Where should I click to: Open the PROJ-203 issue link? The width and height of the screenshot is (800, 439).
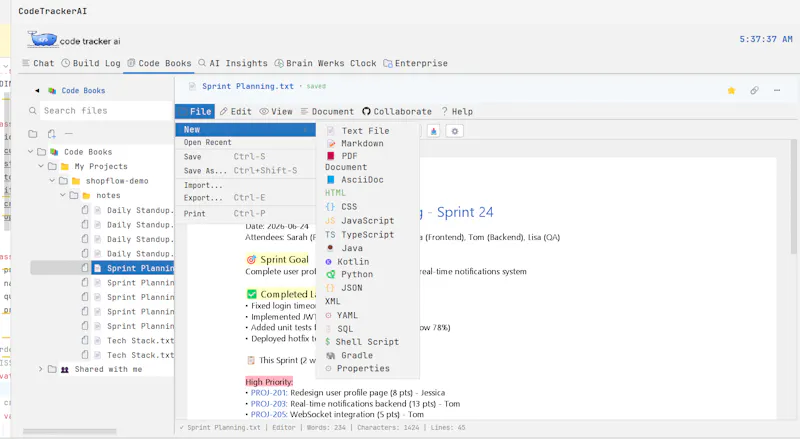[x=269, y=404]
